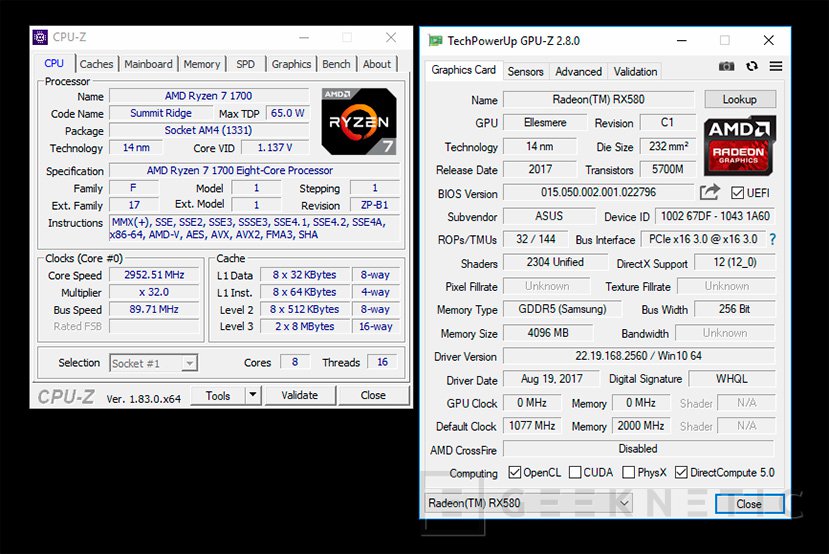Open the GPU-Z hamburger menu
This screenshot has height=554, width=829.
[776, 67]
